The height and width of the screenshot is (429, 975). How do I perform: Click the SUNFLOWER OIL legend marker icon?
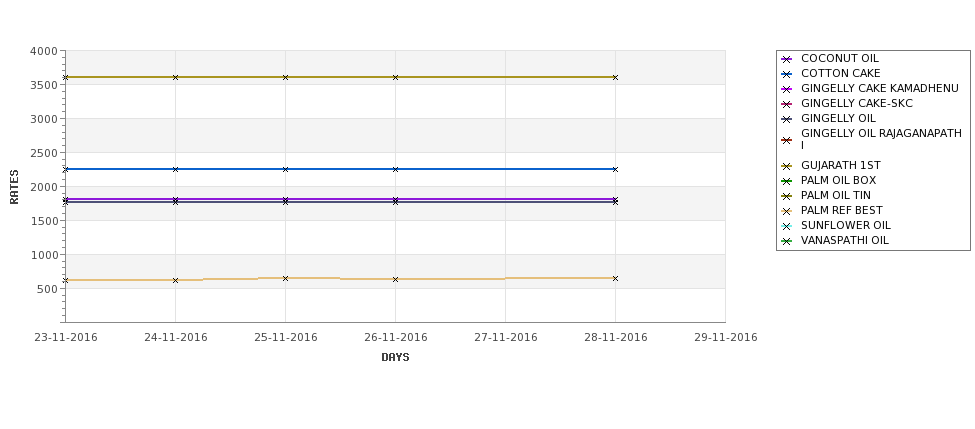[786, 226]
